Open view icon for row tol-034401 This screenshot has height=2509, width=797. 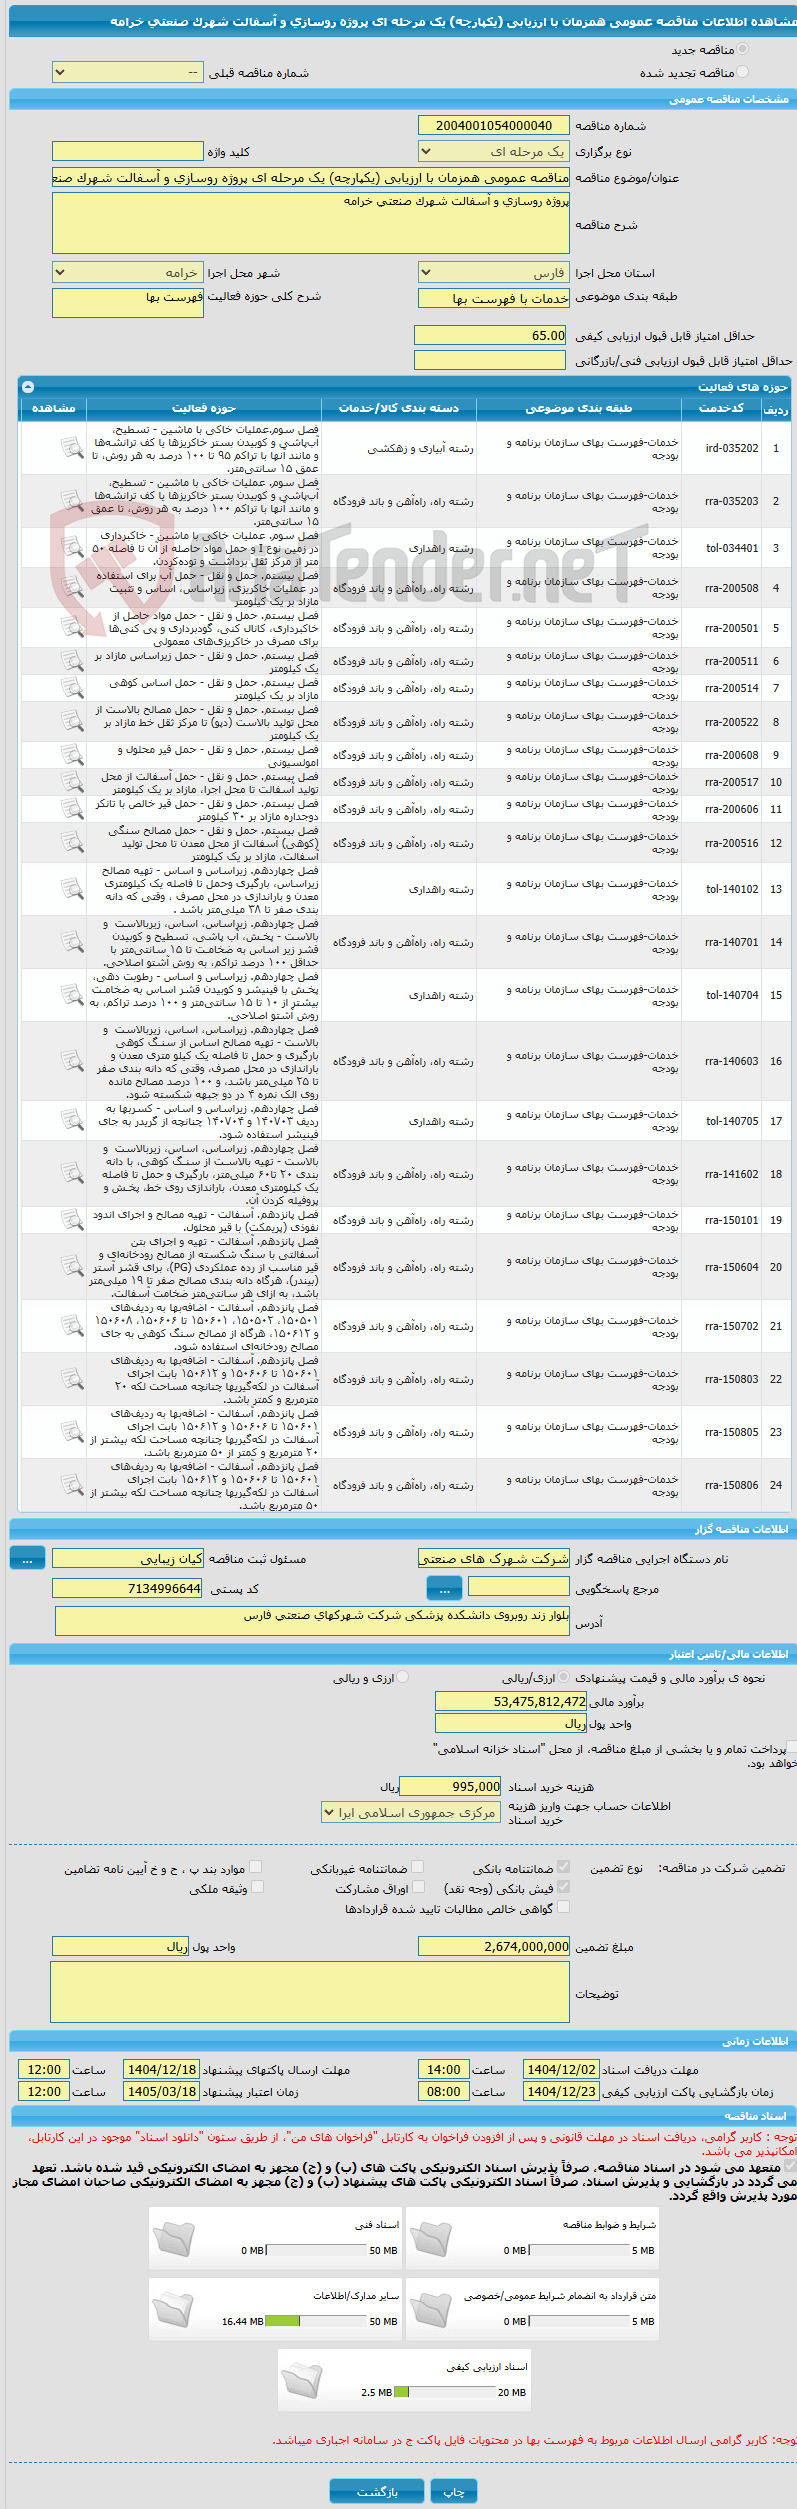71,547
